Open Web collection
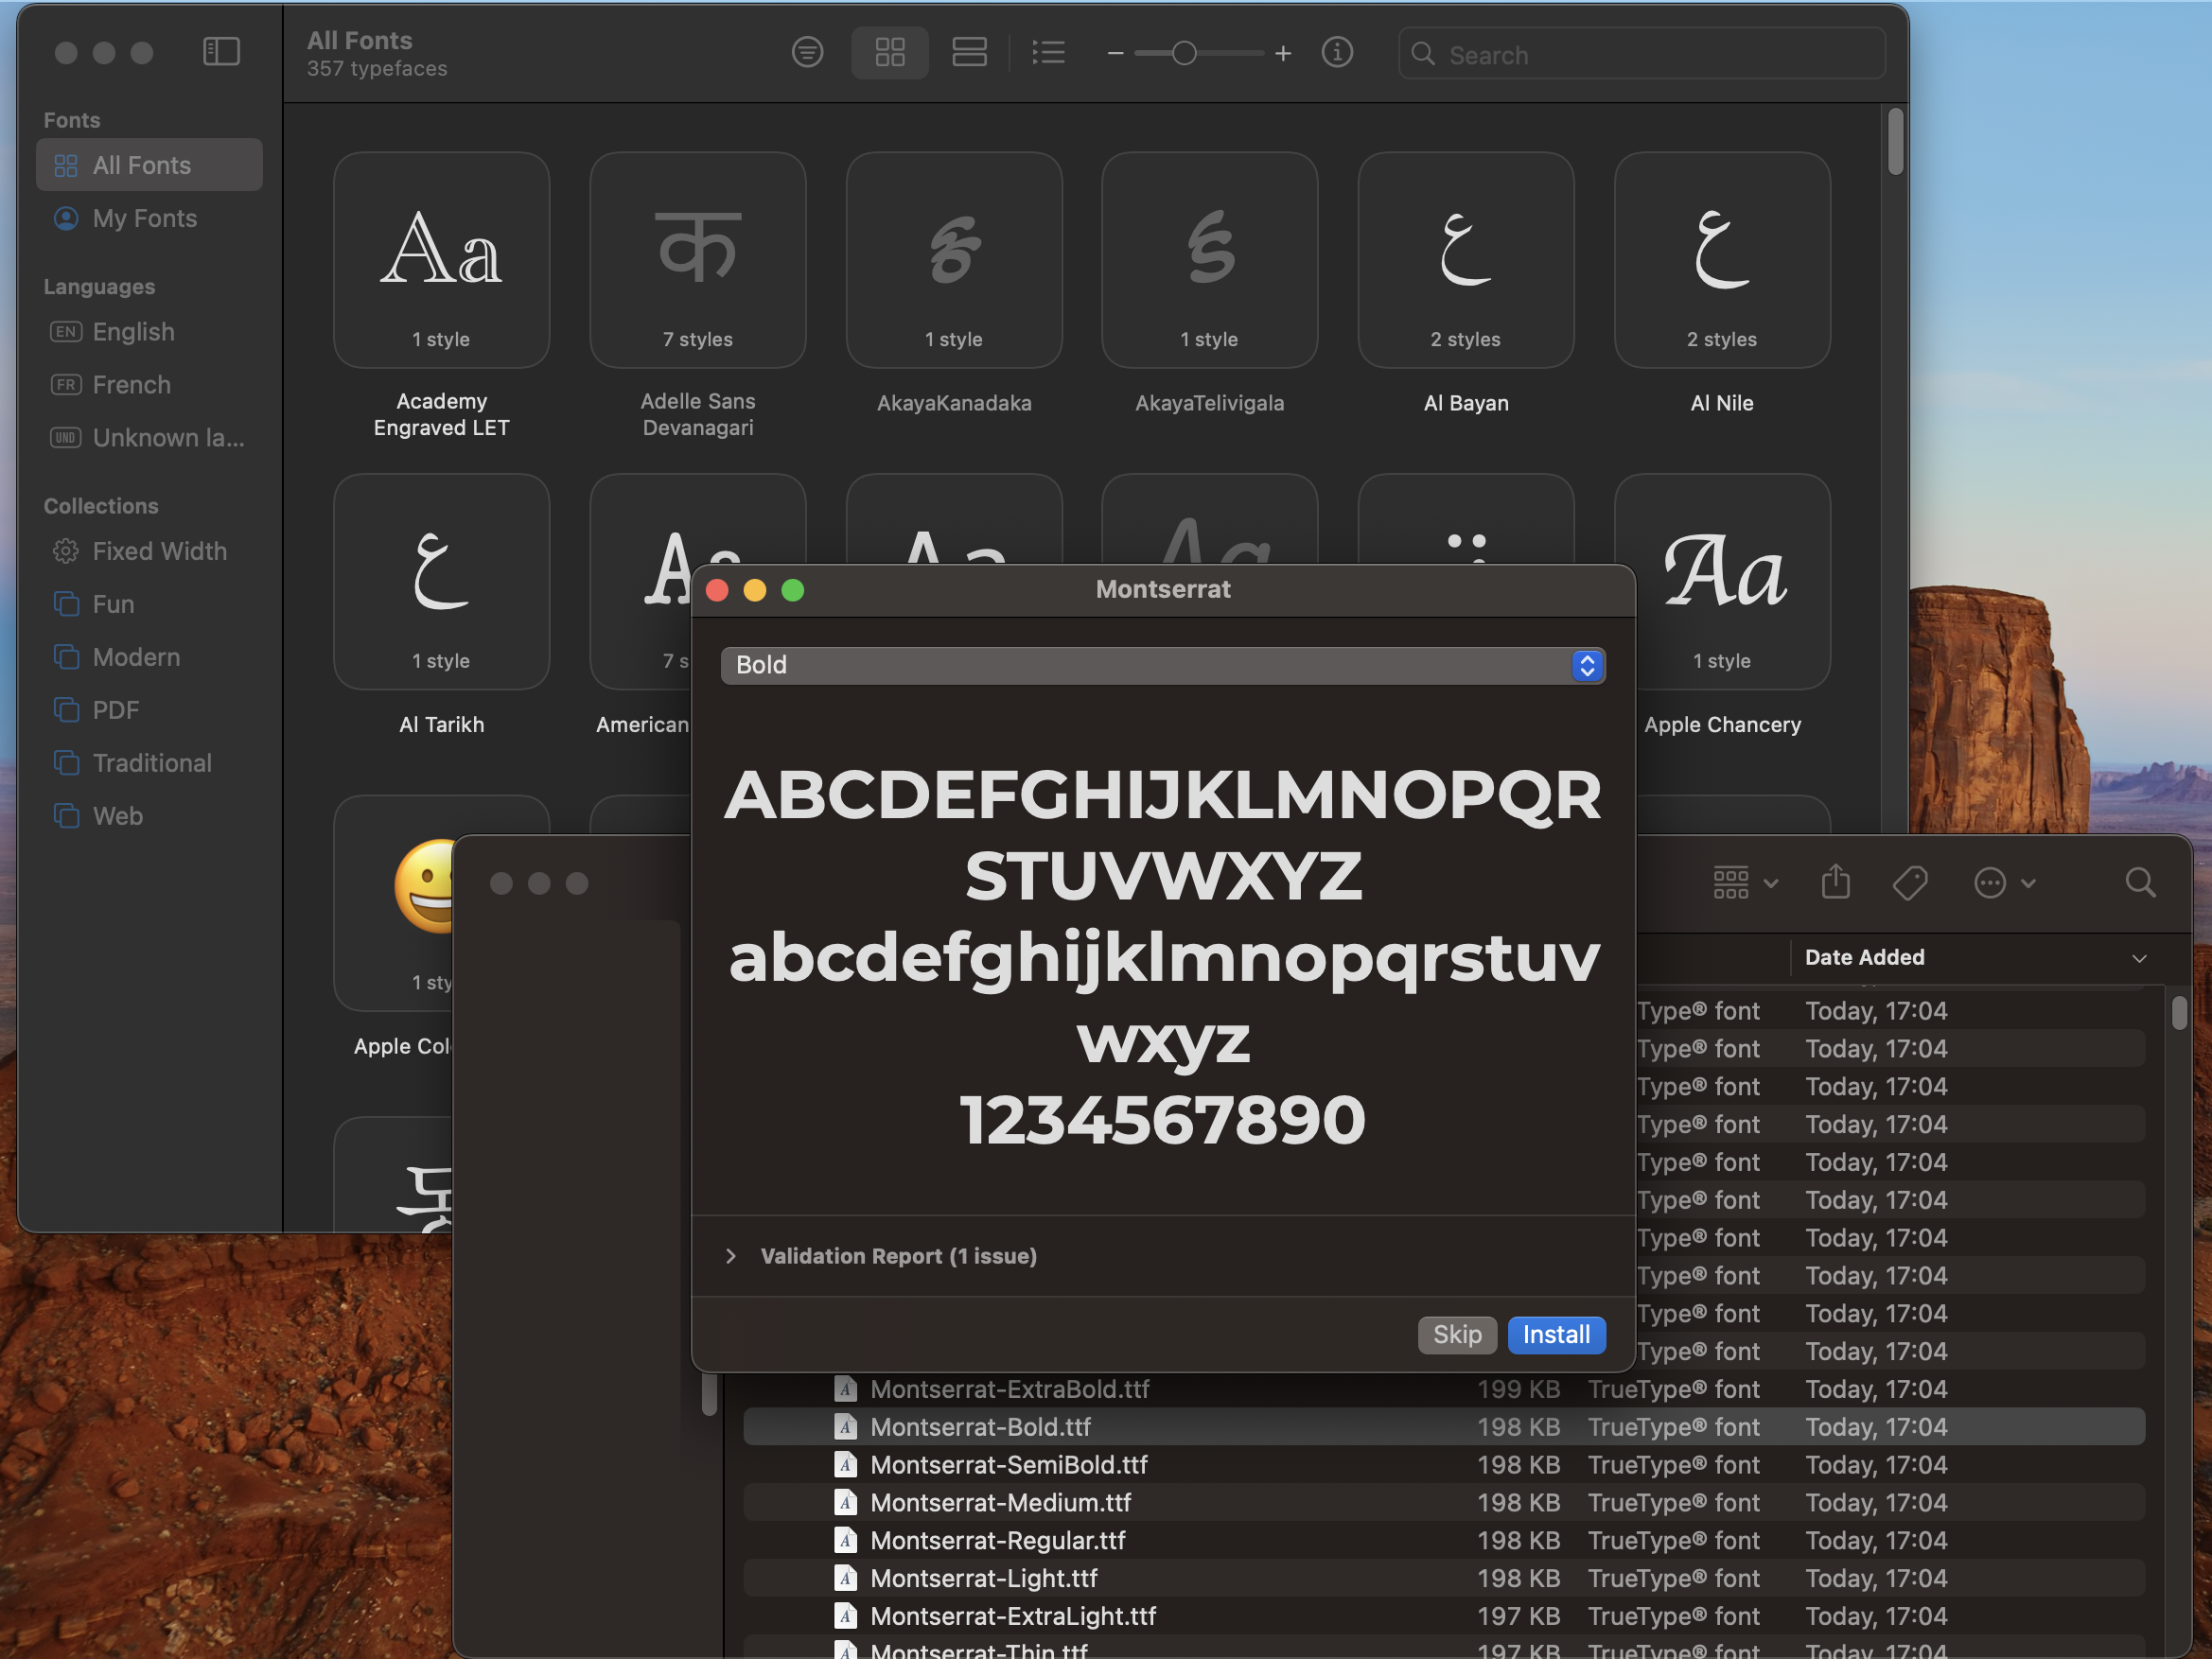The height and width of the screenshot is (1659, 2212). [149, 816]
